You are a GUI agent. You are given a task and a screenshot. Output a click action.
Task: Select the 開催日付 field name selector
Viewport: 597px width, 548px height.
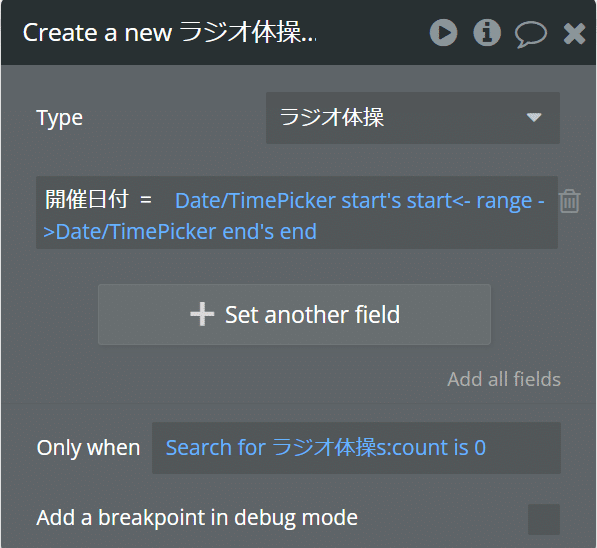[87, 199]
